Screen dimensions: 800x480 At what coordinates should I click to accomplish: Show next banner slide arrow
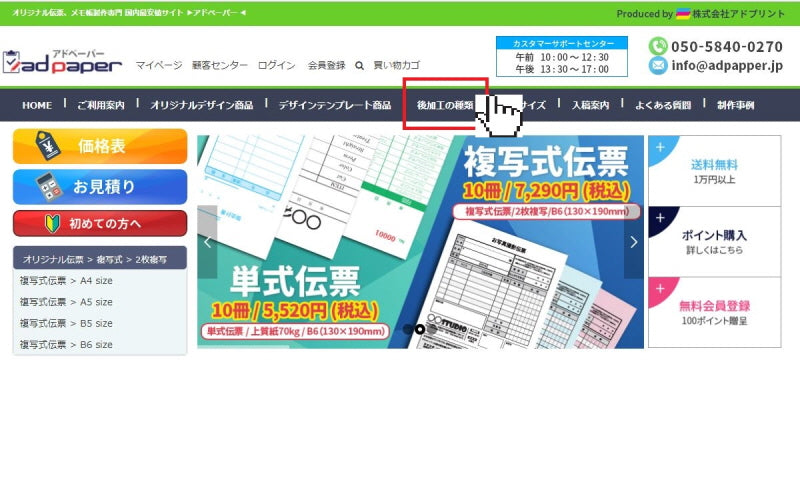pos(634,242)
